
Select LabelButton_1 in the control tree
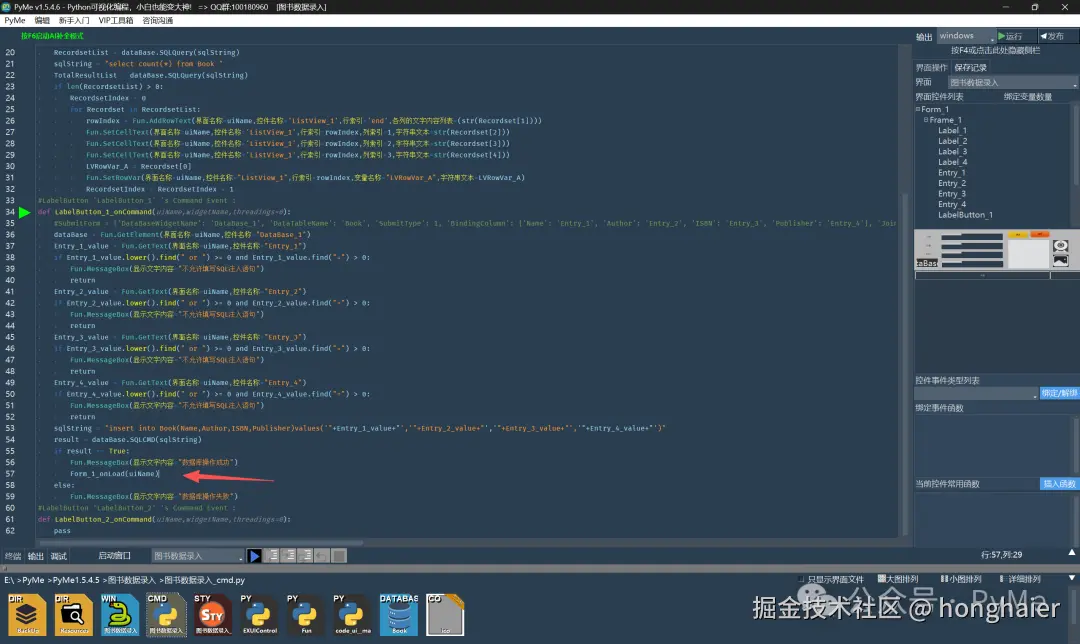[x=965, y=215]
